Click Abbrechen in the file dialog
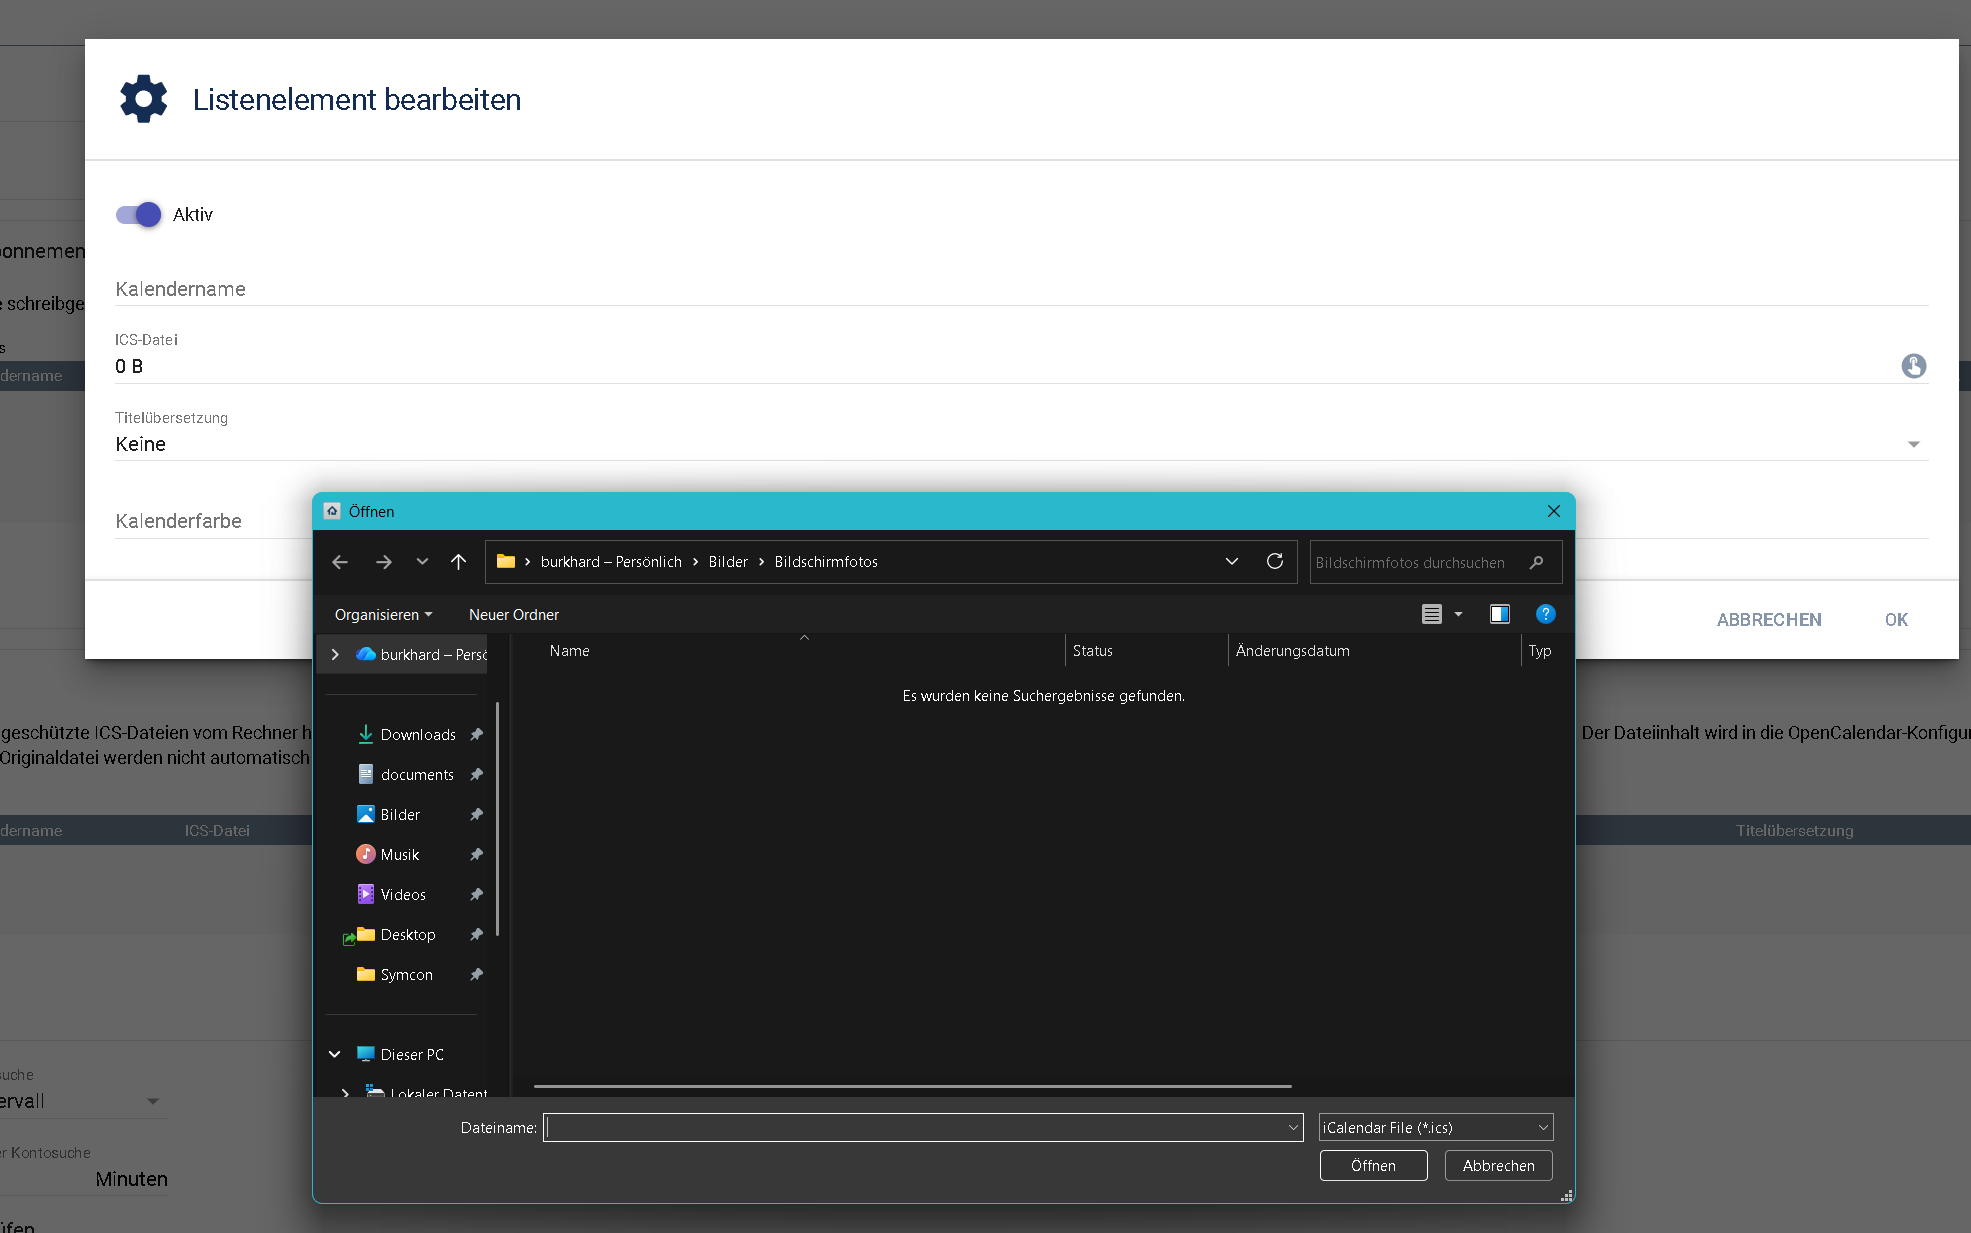Viewport: 1971px width, 1233px height. (x=1498, y=1165)
